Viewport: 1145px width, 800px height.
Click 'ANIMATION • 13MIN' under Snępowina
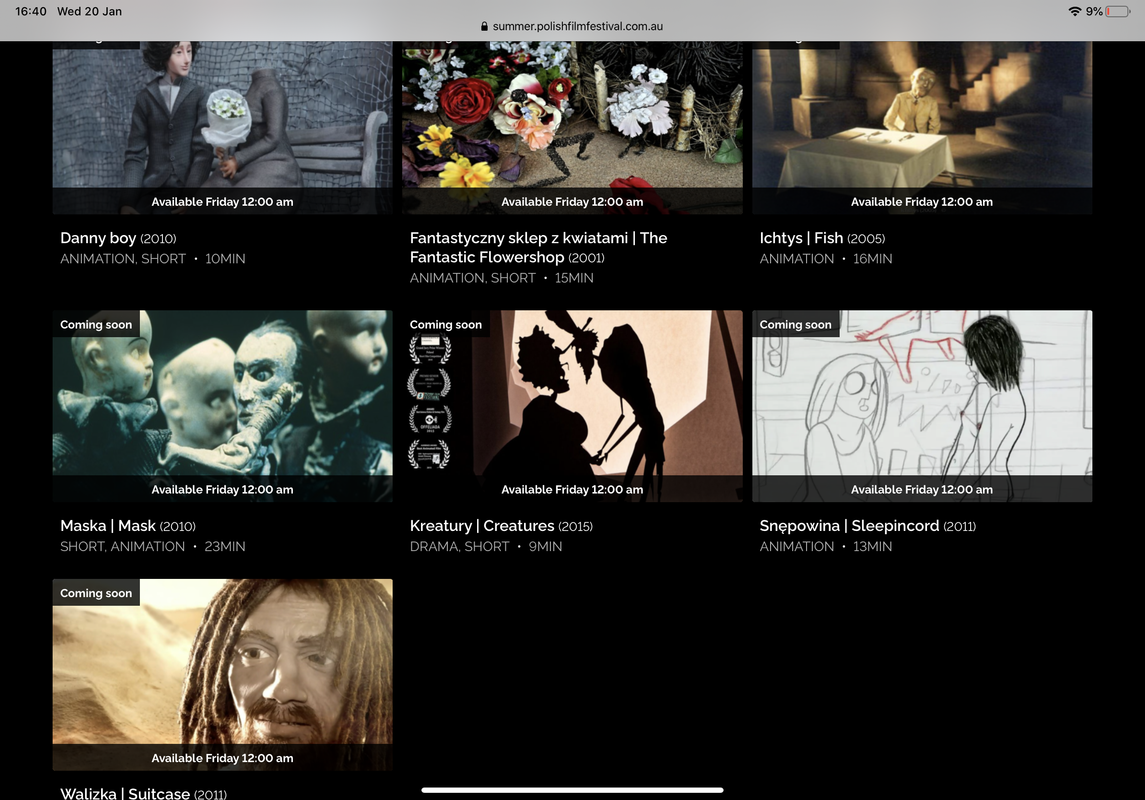(x=826, y=546)
